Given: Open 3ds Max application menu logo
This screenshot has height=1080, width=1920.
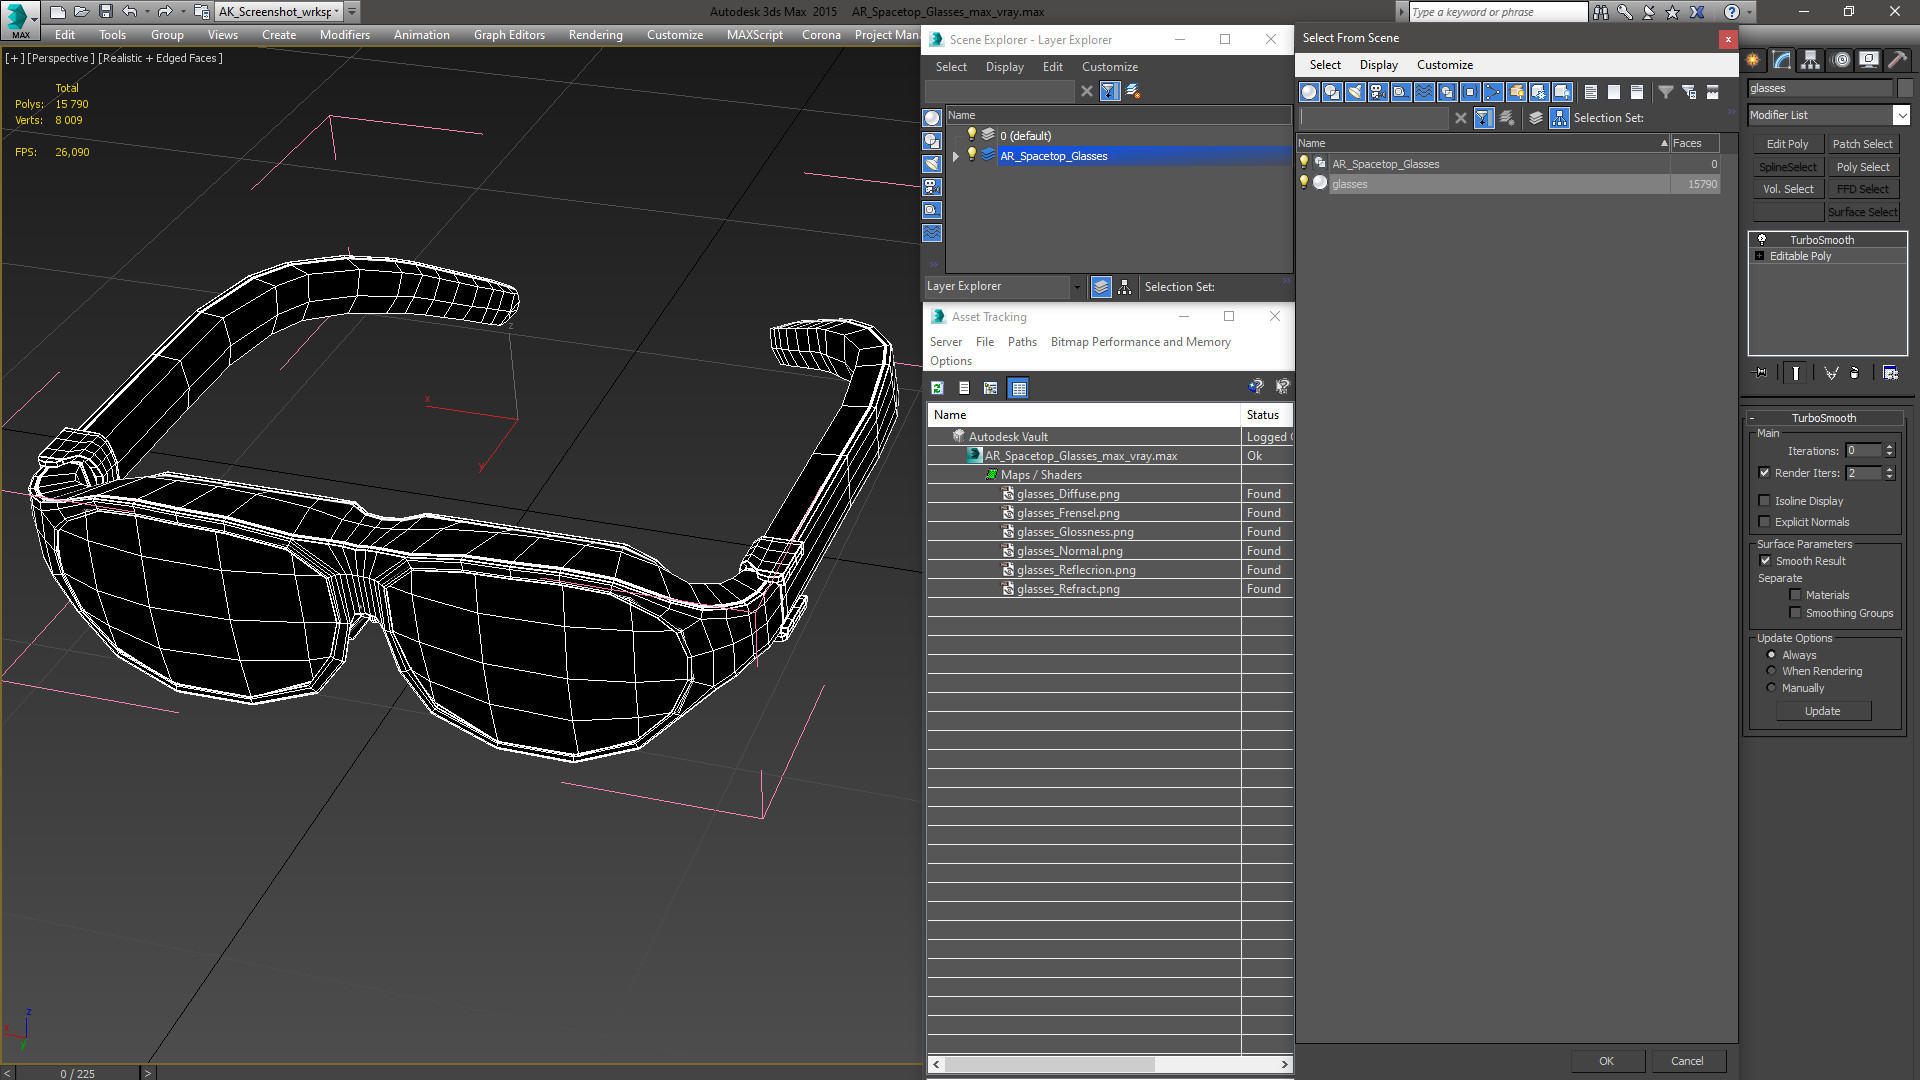Looking at the screenshot, I should 20,19.
